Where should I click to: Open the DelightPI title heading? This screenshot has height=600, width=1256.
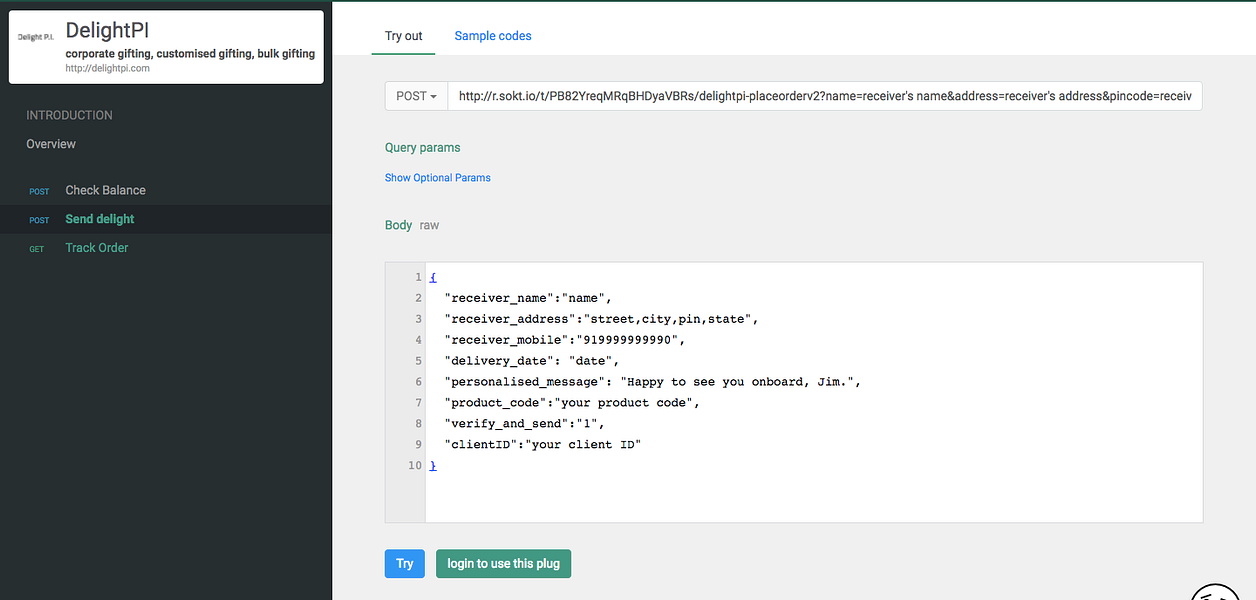click(107, 31)
